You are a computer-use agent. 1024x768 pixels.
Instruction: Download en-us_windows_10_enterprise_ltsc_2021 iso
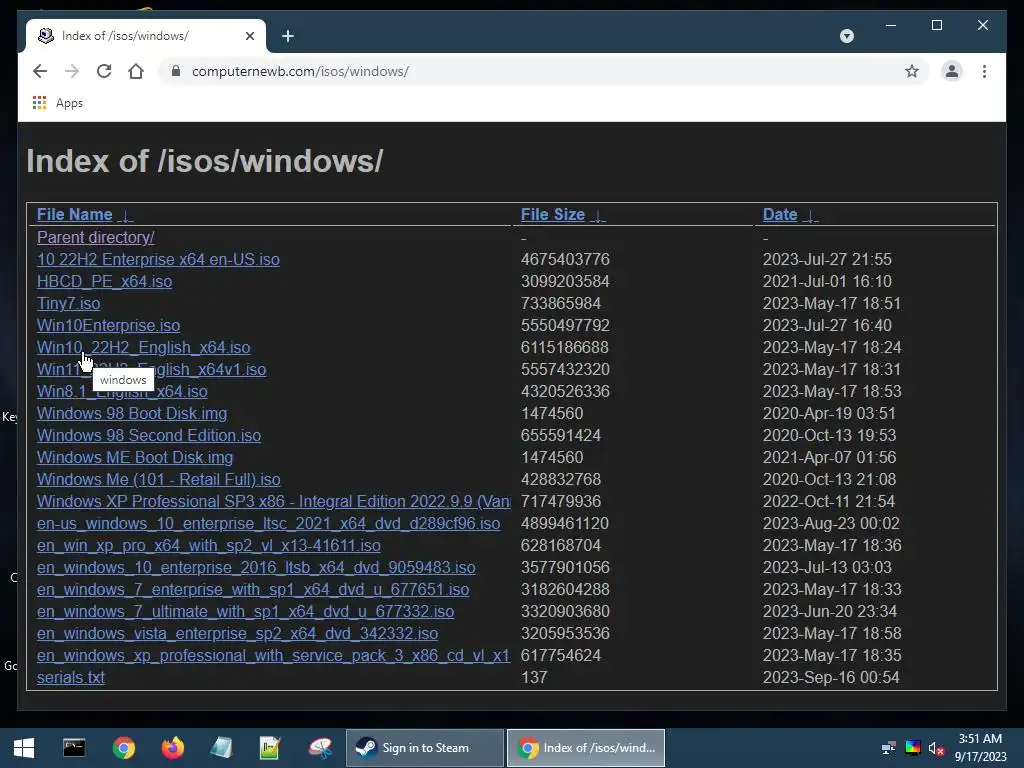coord(268,523)
